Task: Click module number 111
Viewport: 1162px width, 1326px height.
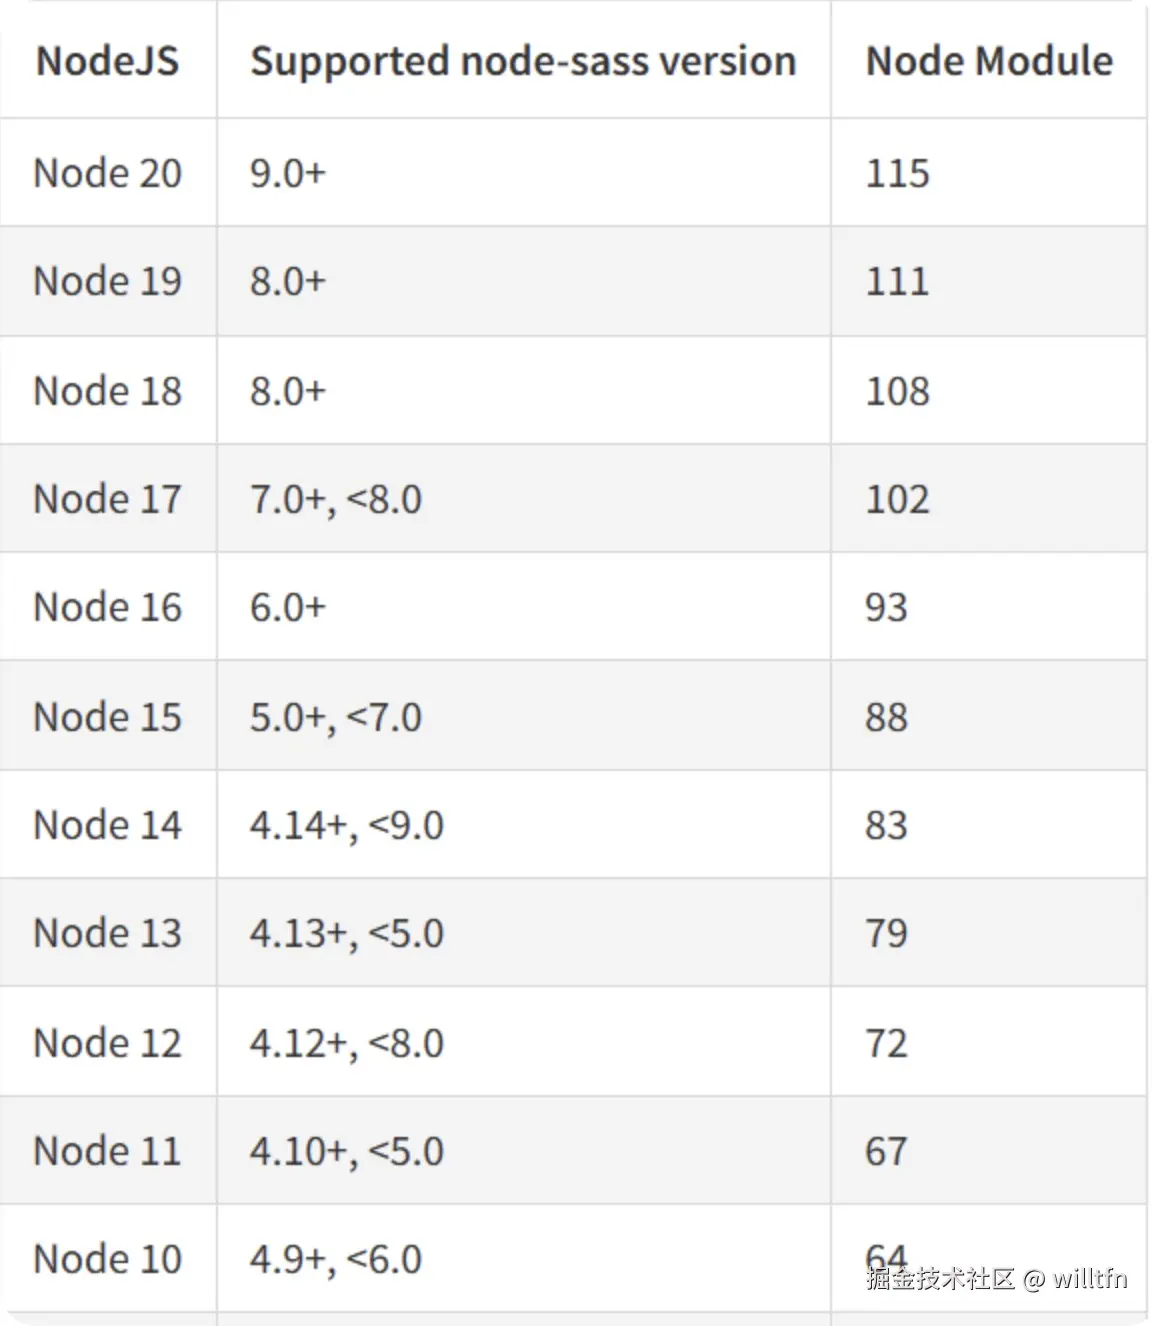Action: 897,281
